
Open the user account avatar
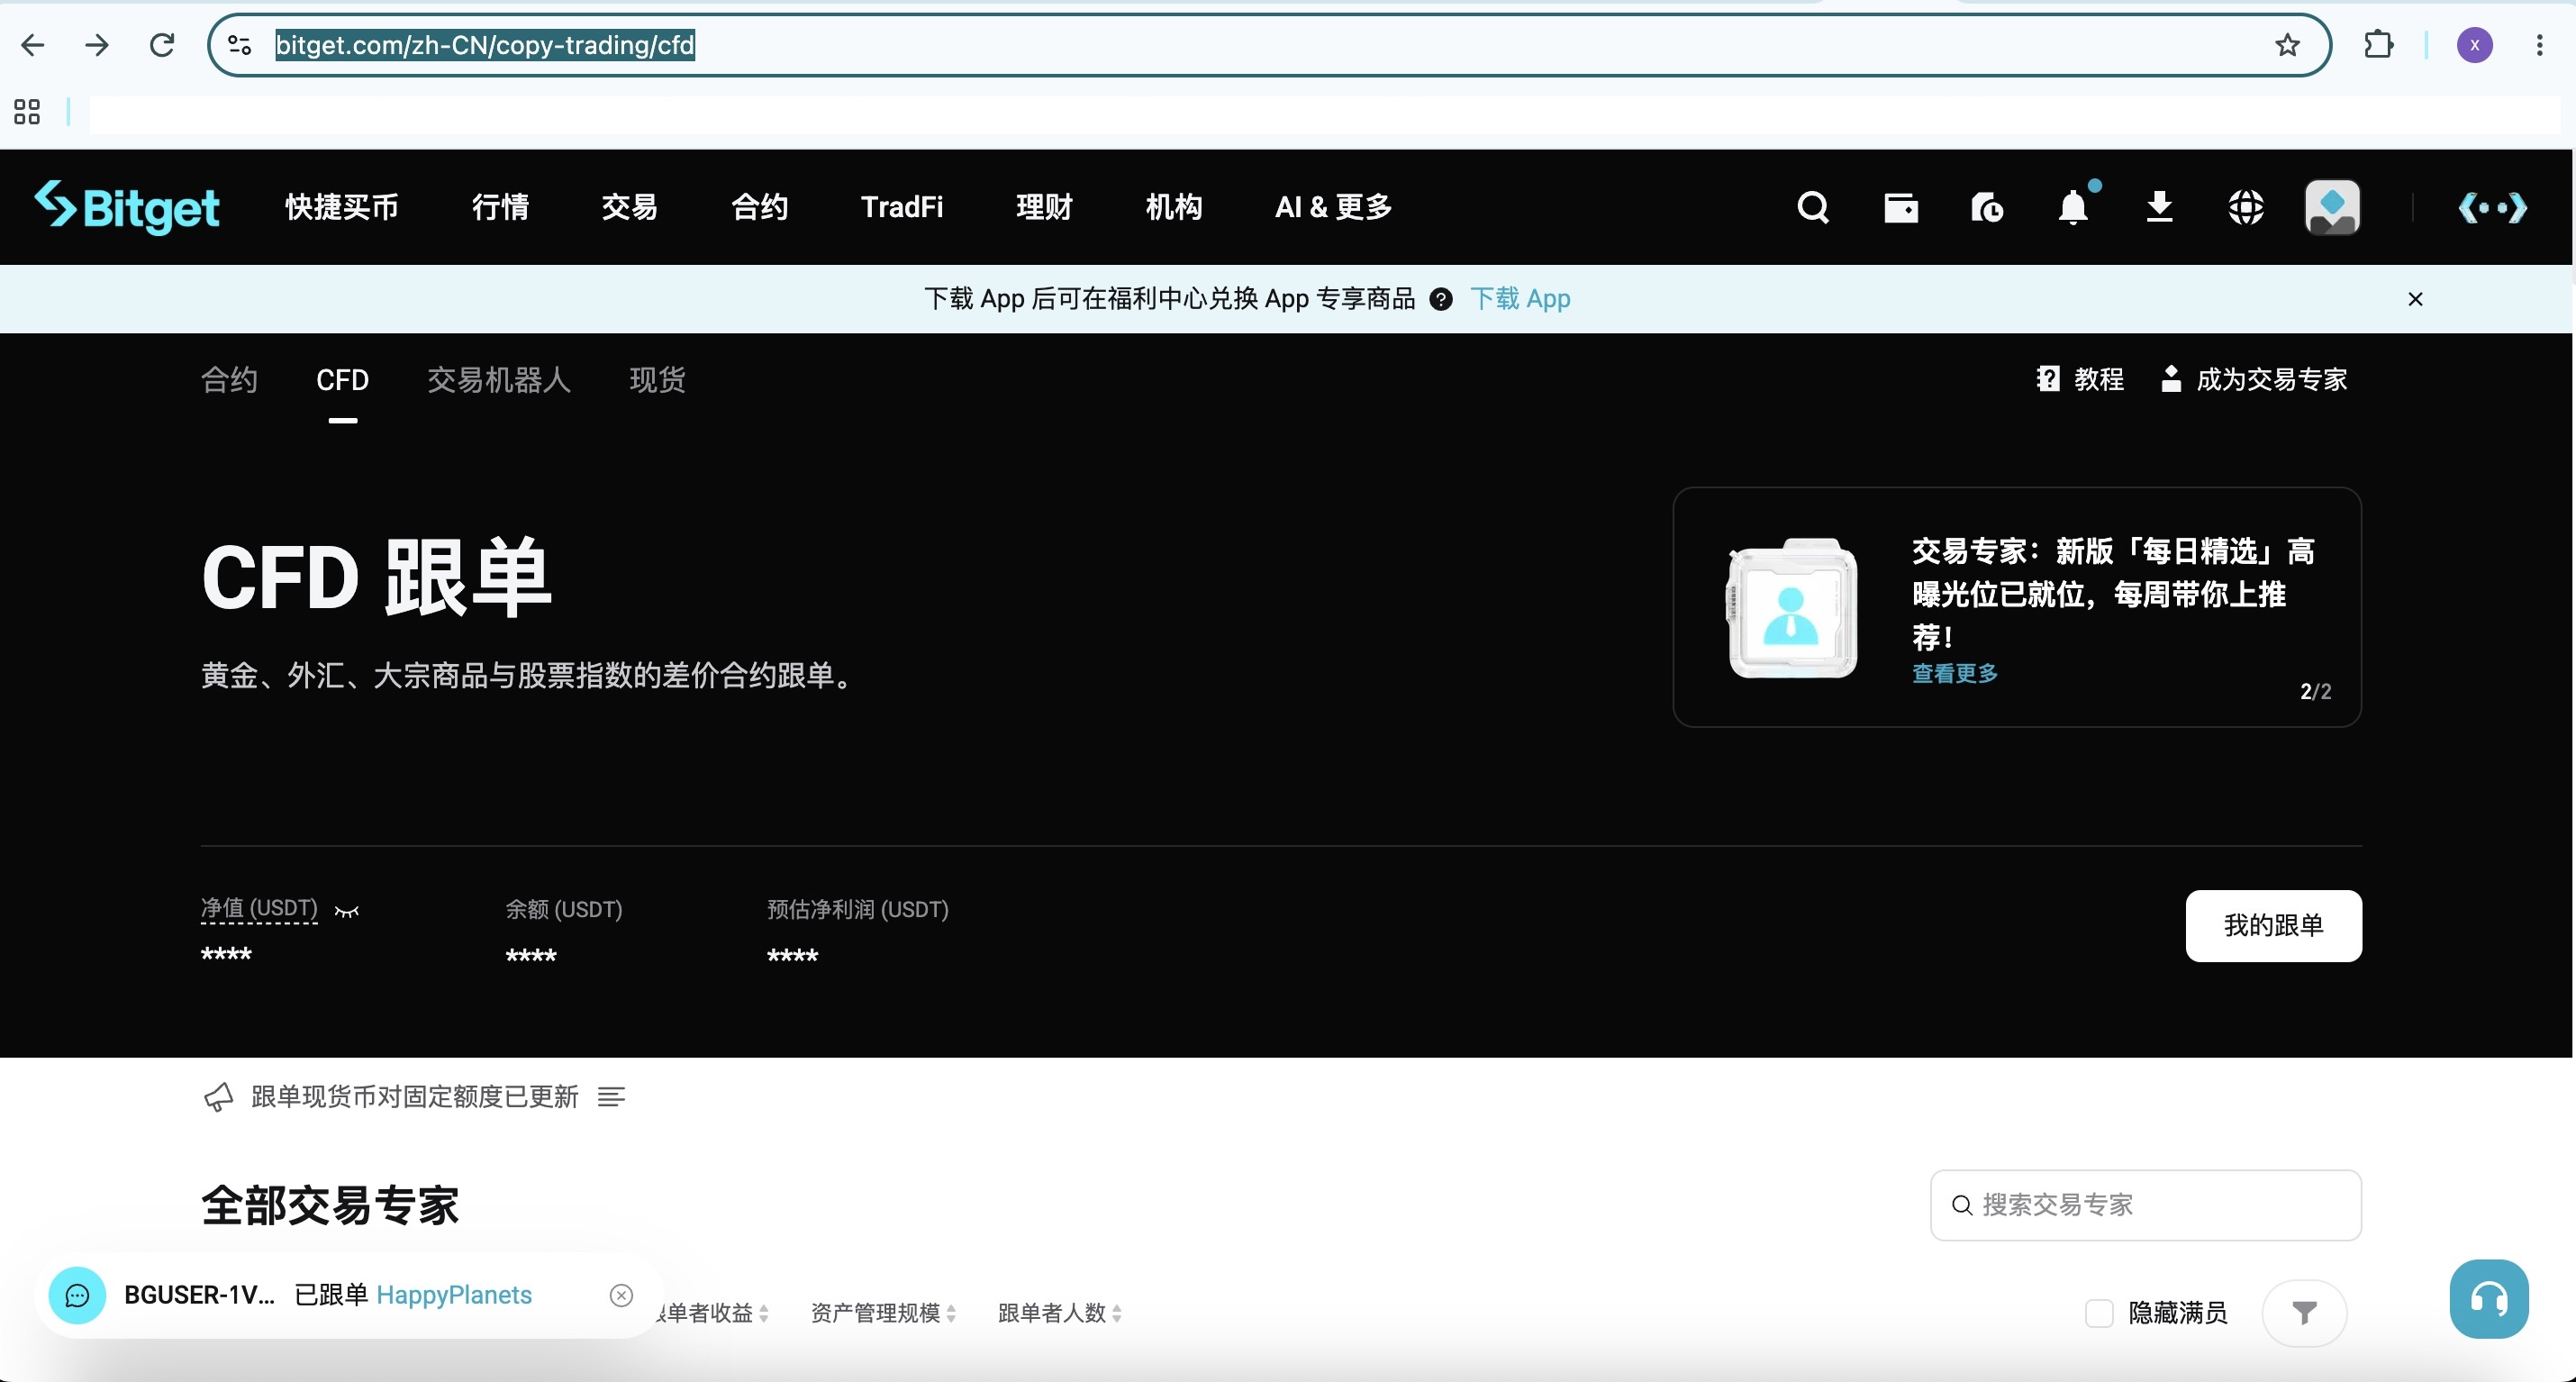(2333, 207)
